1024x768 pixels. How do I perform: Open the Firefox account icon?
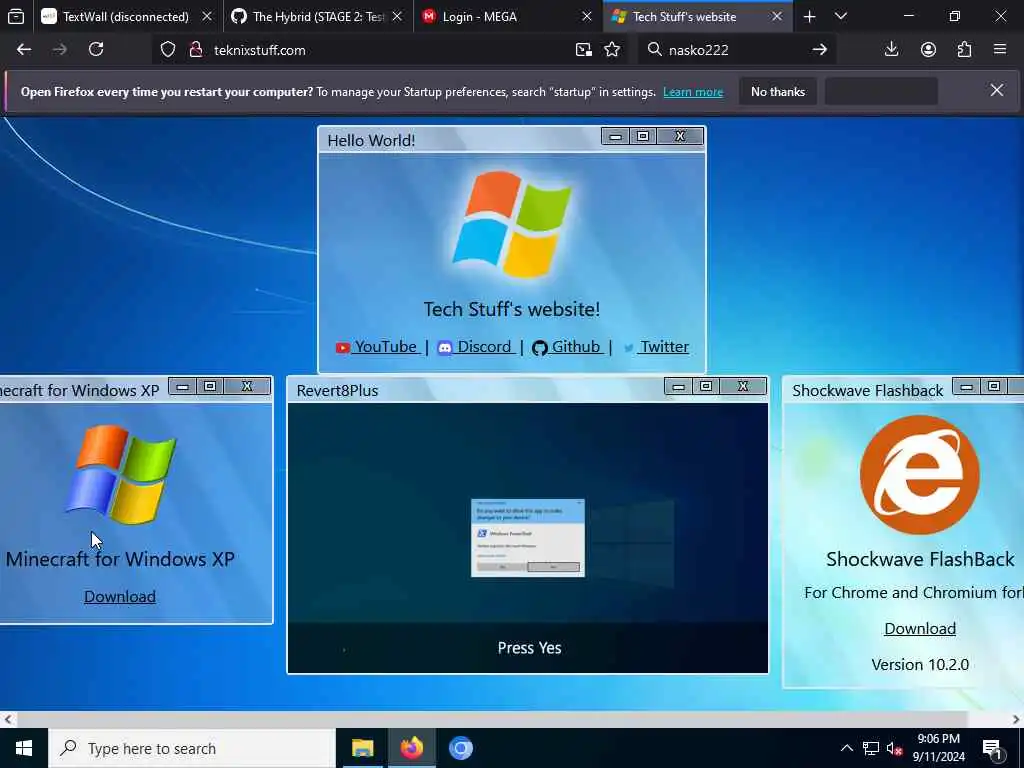[928, 50]
